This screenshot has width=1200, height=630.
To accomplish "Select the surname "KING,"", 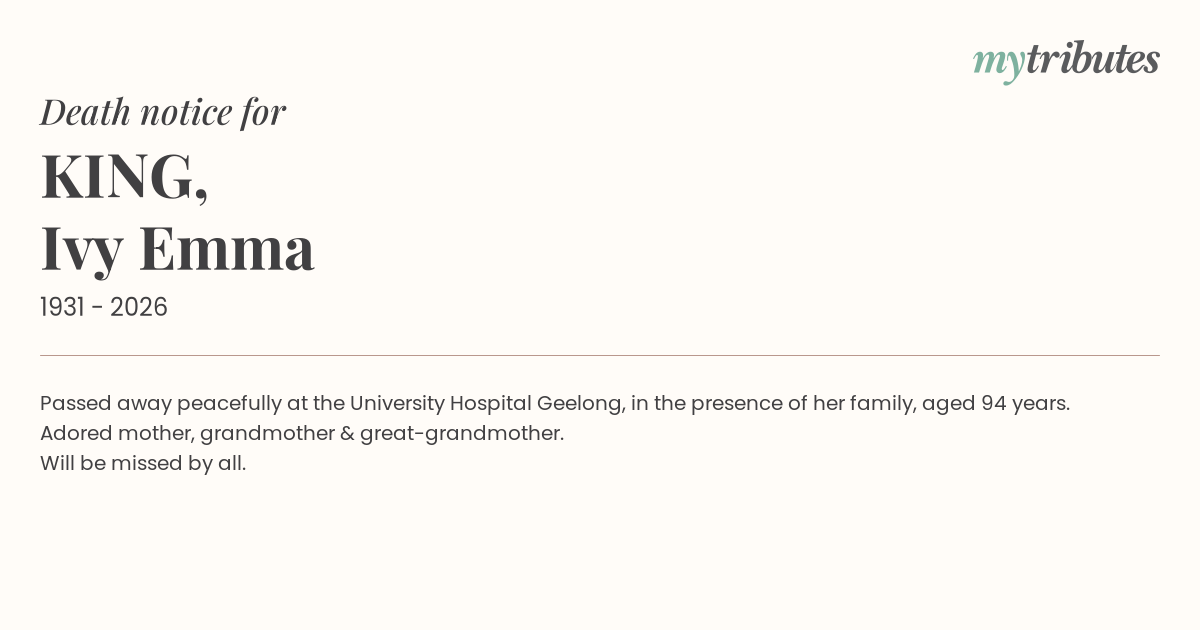I will click(x=124, y=177).
